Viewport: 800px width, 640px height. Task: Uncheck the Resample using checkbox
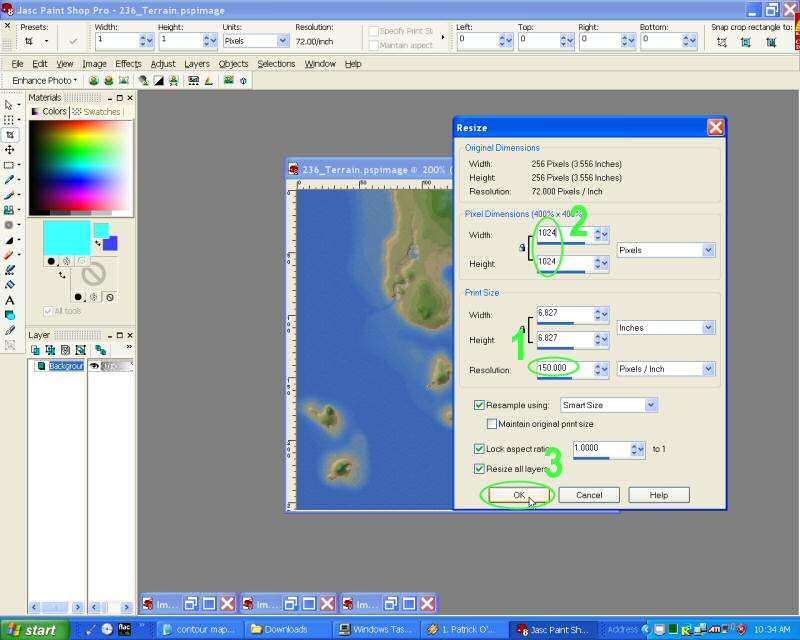479,405
